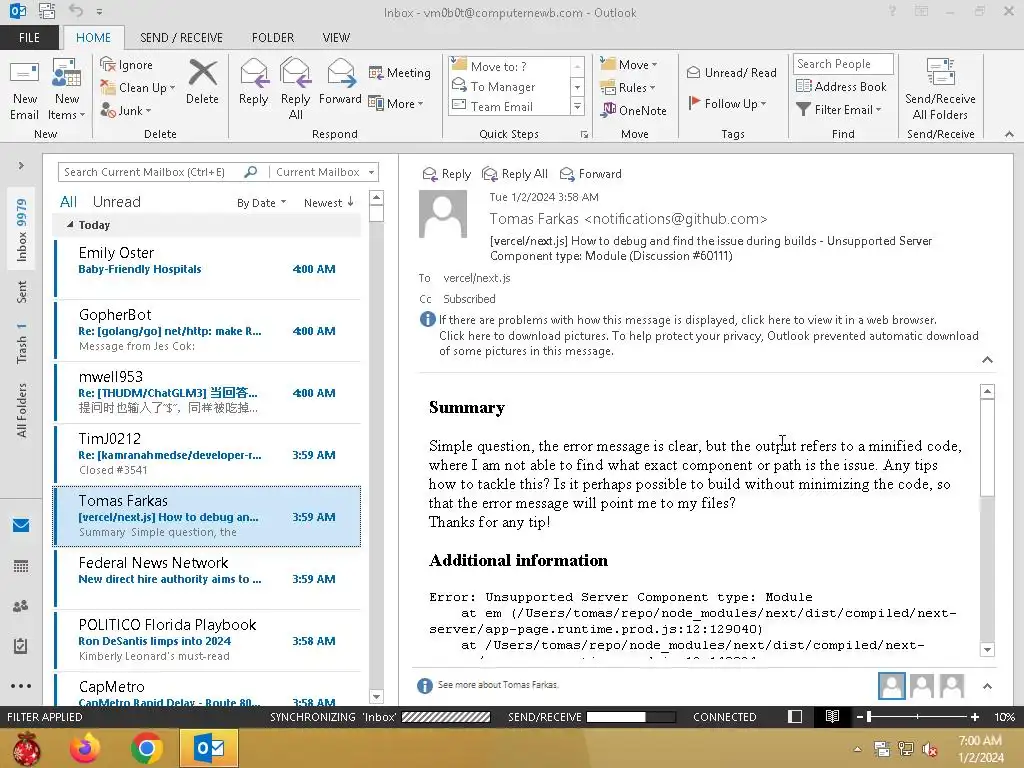Expand the folder pane
Screen dimensions: 1024x768
coord(21,165)
